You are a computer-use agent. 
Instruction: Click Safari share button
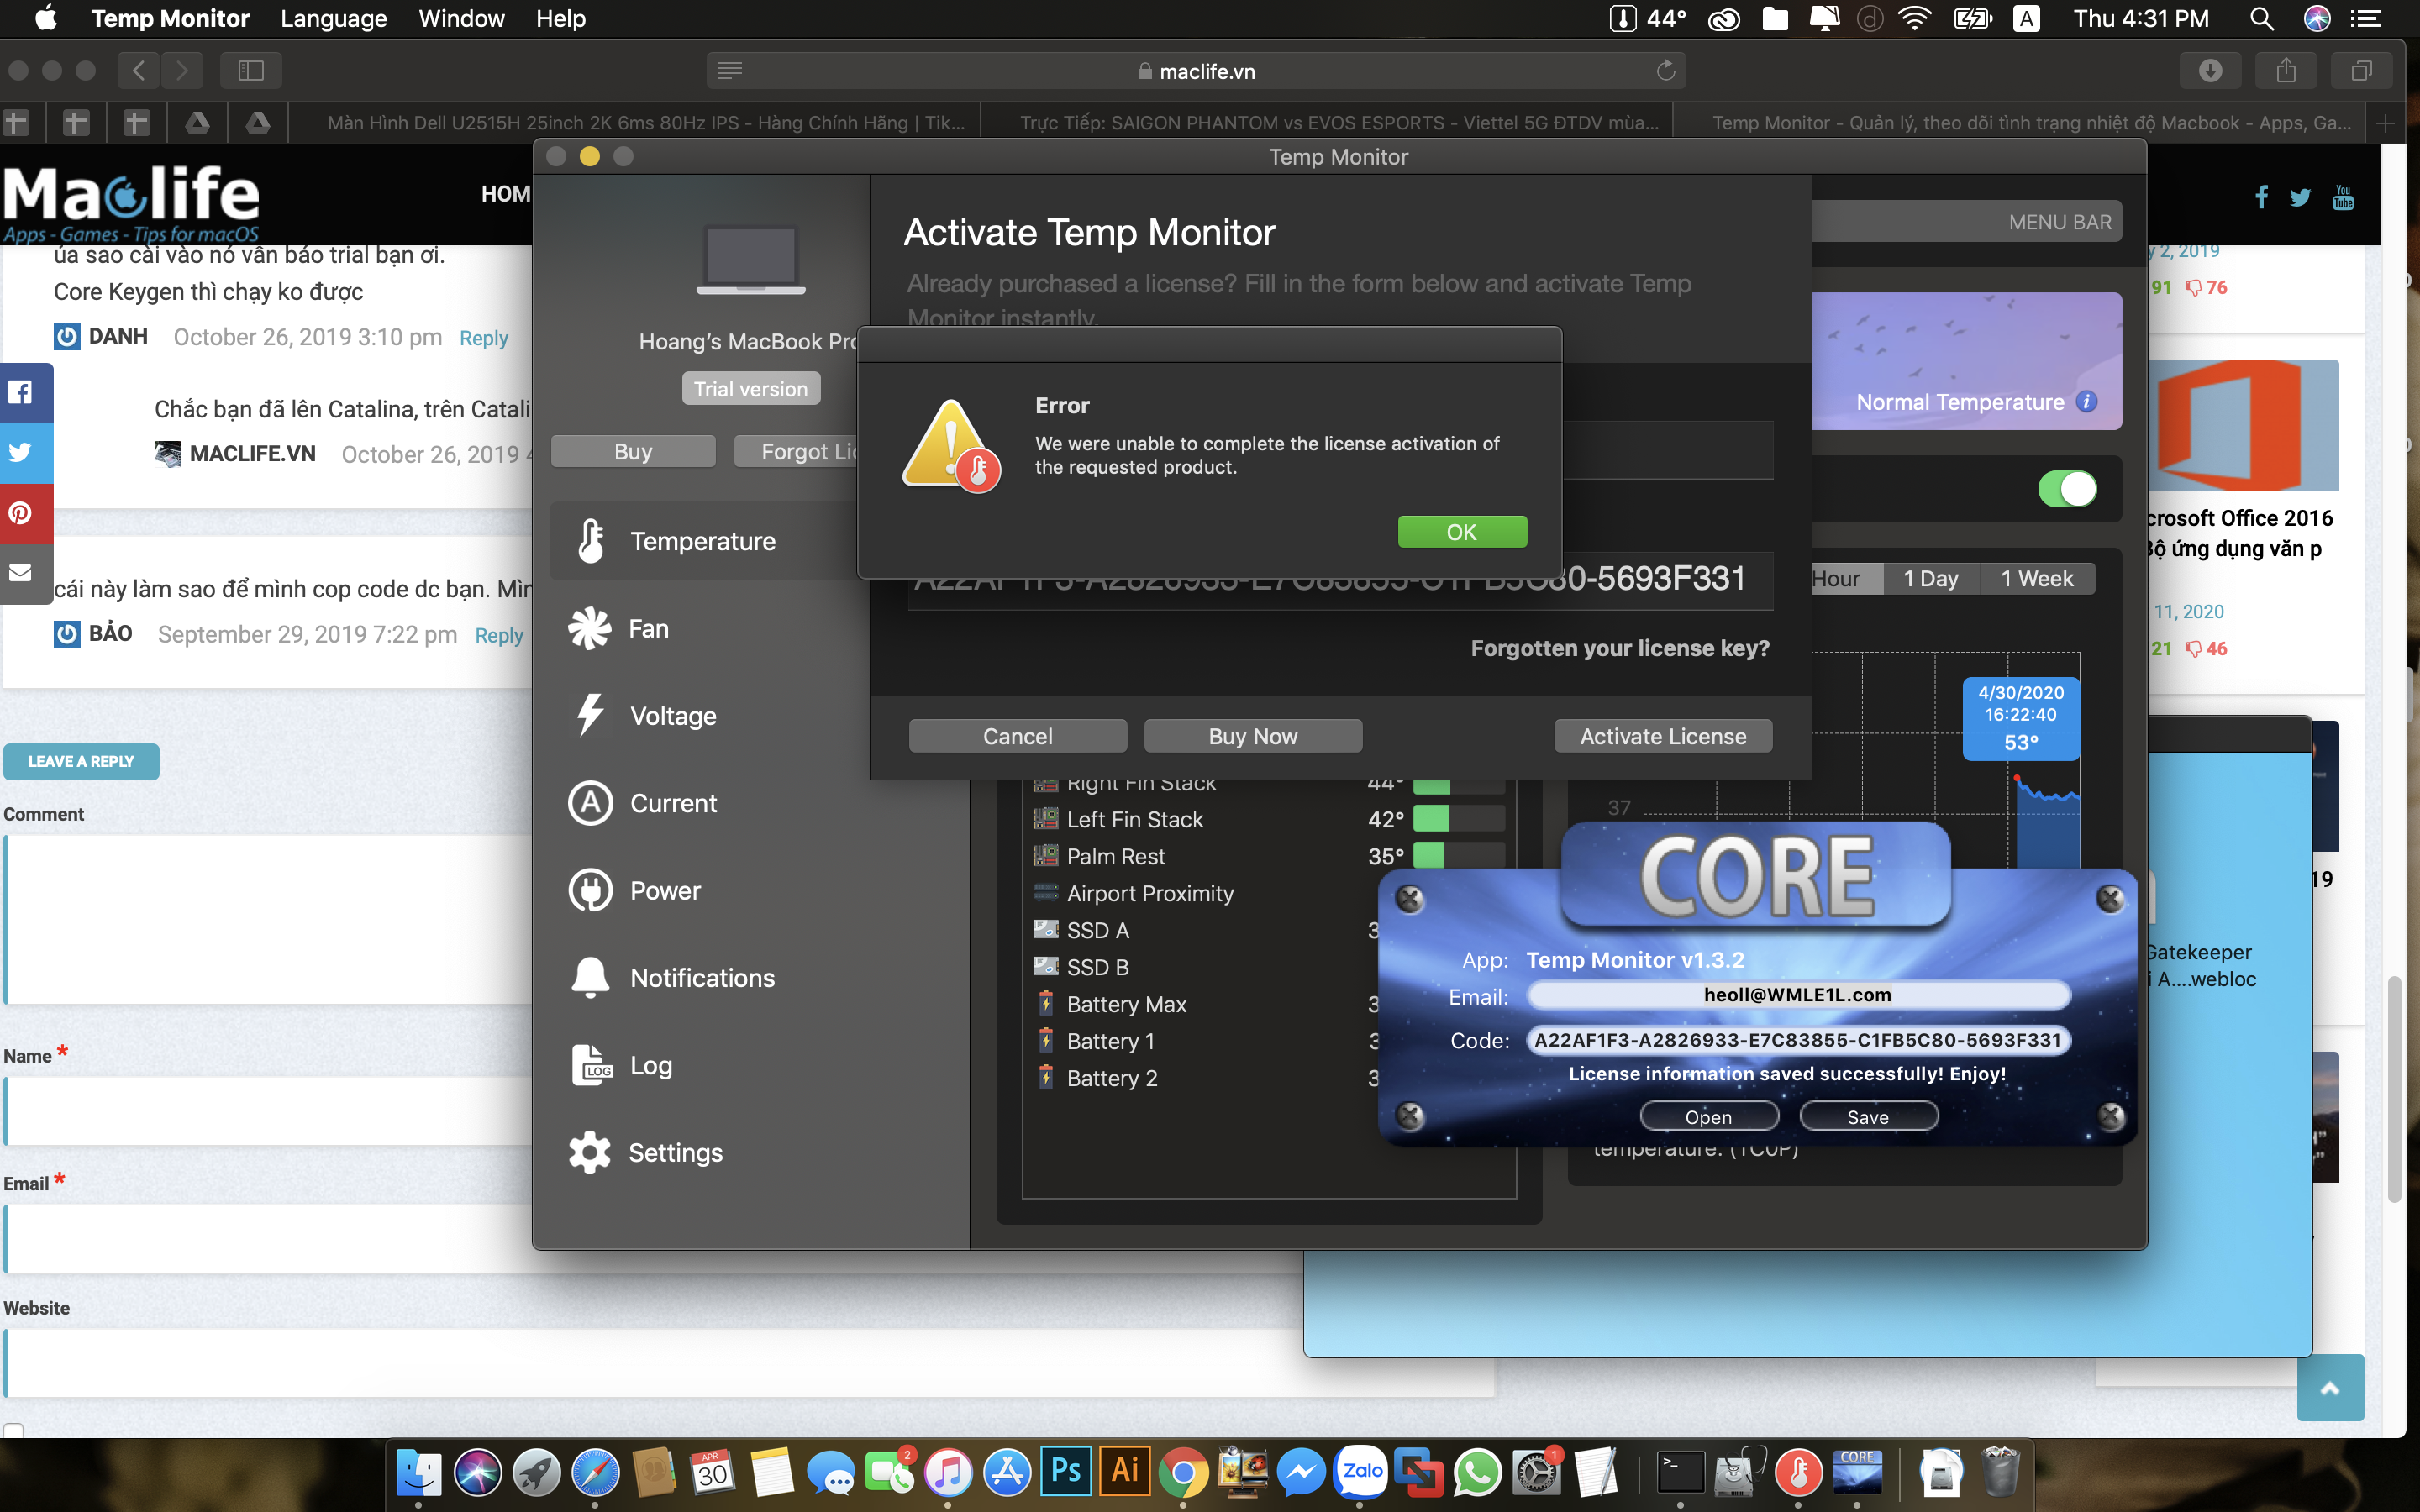[2286, 70]
